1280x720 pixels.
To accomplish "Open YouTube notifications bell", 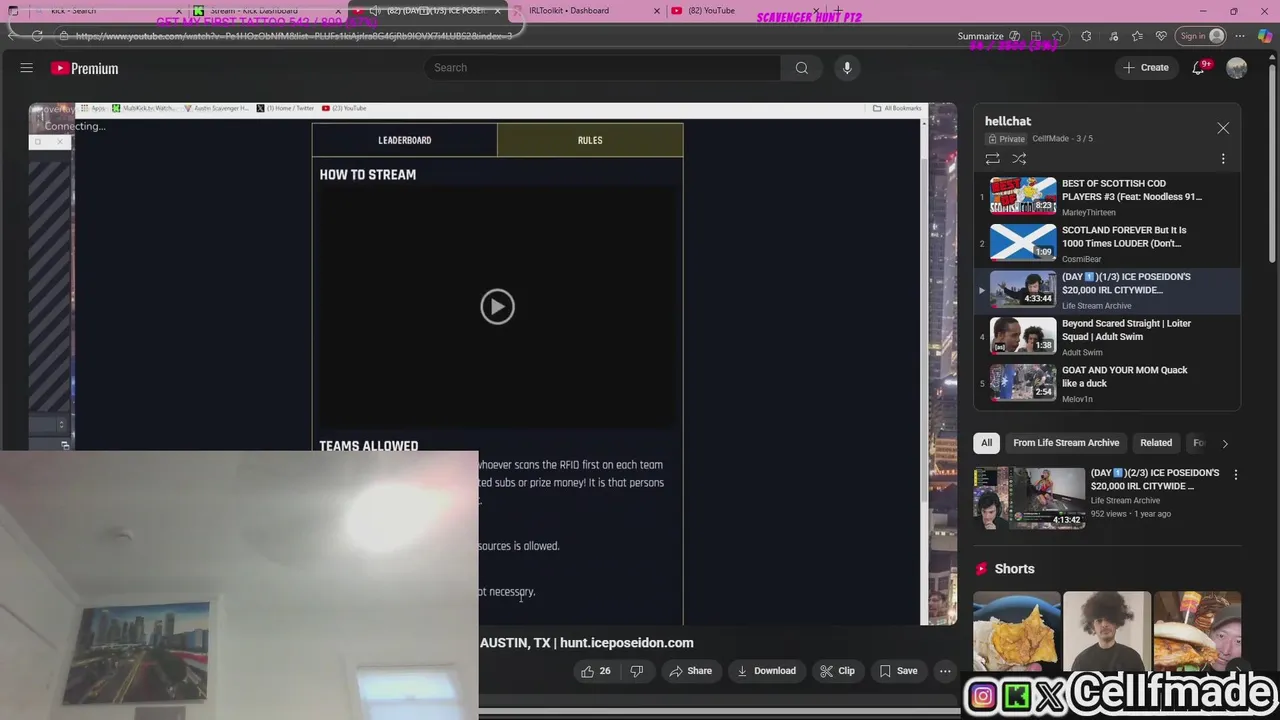I will [1199, 68].
